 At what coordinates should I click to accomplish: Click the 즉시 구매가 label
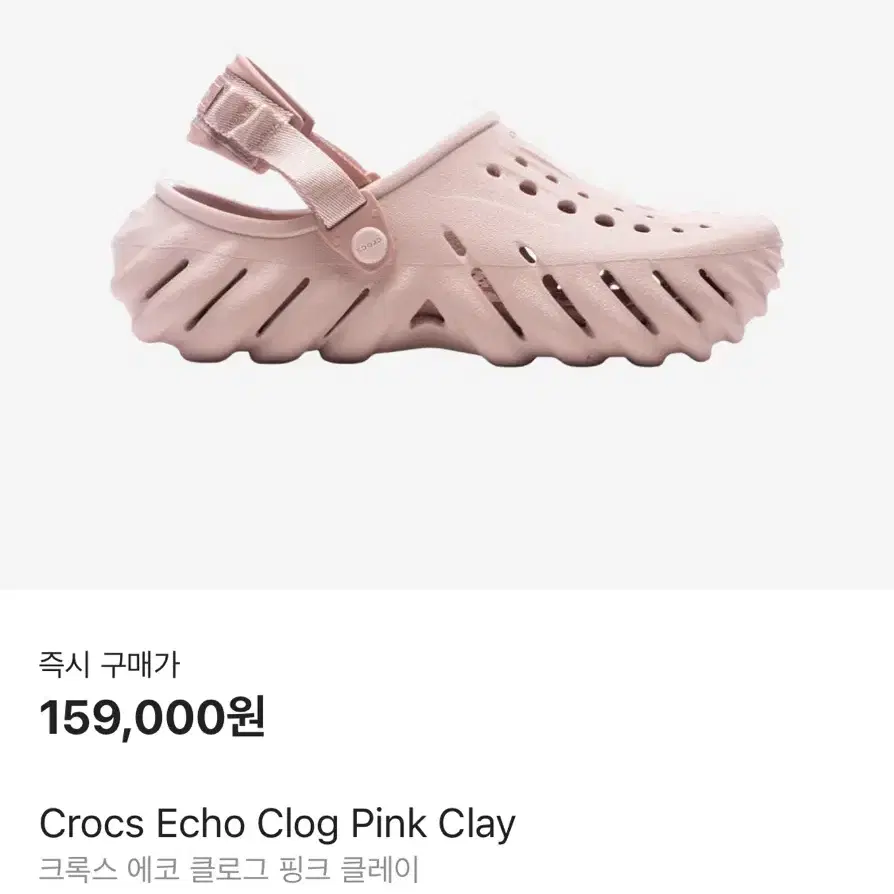(109, 665)
